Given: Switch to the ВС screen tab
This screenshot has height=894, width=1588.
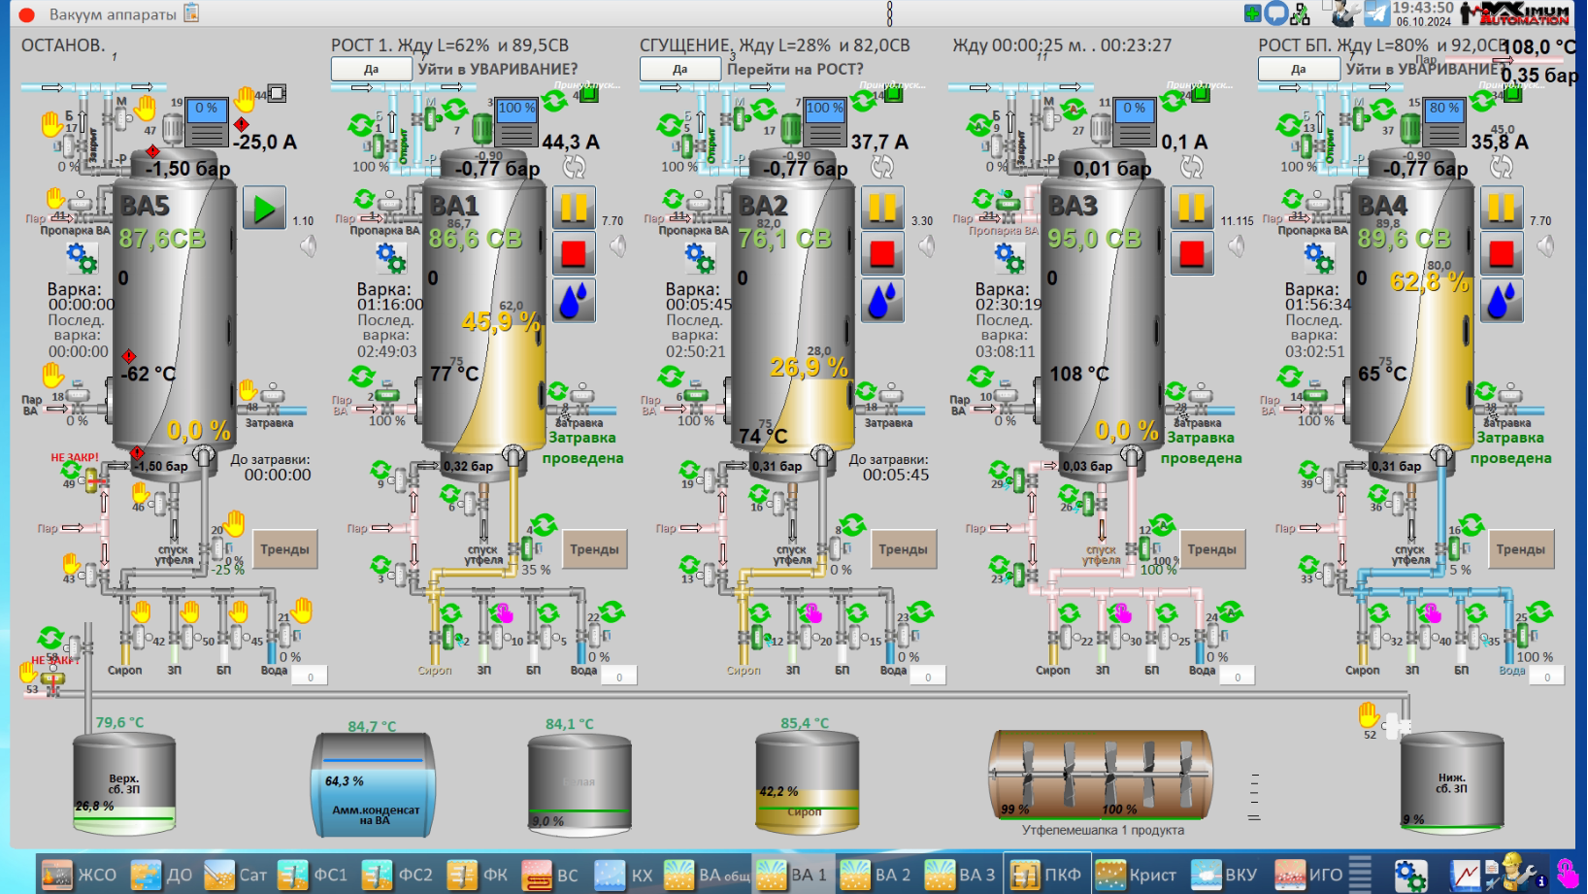Looking at the screenshot, I should pos(551,875).
